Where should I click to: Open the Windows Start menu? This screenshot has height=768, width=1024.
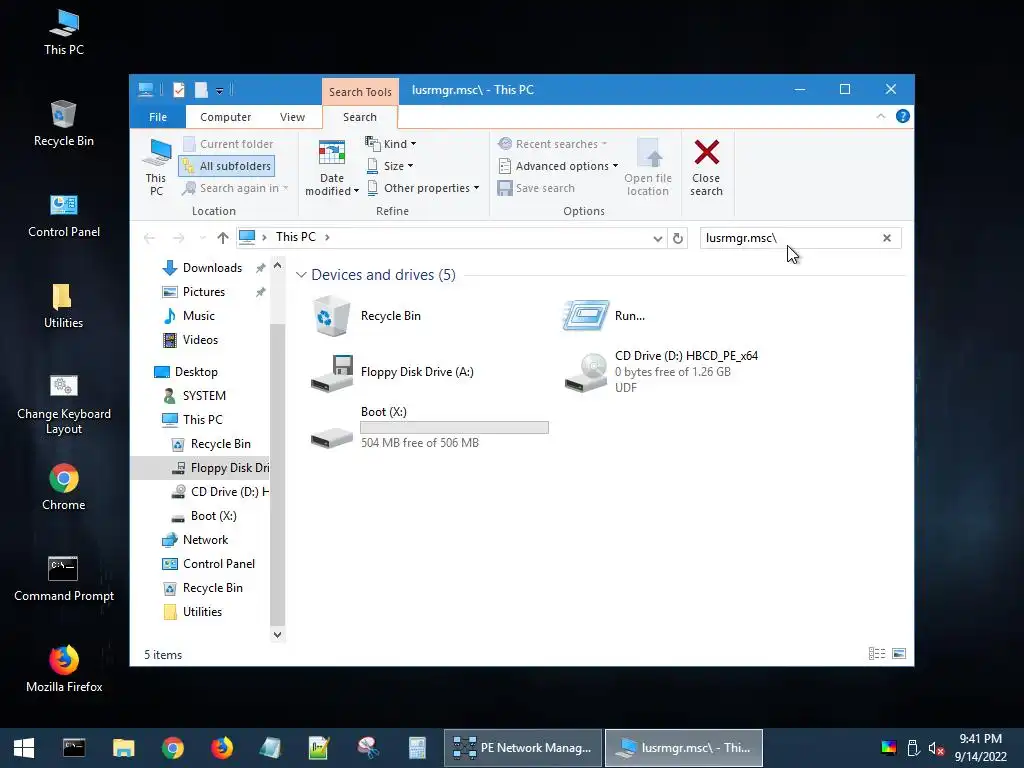pos(24,748)
